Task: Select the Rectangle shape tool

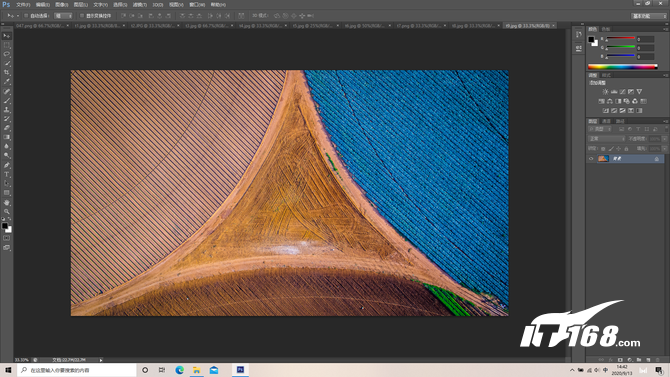Action: pos(6,193)
